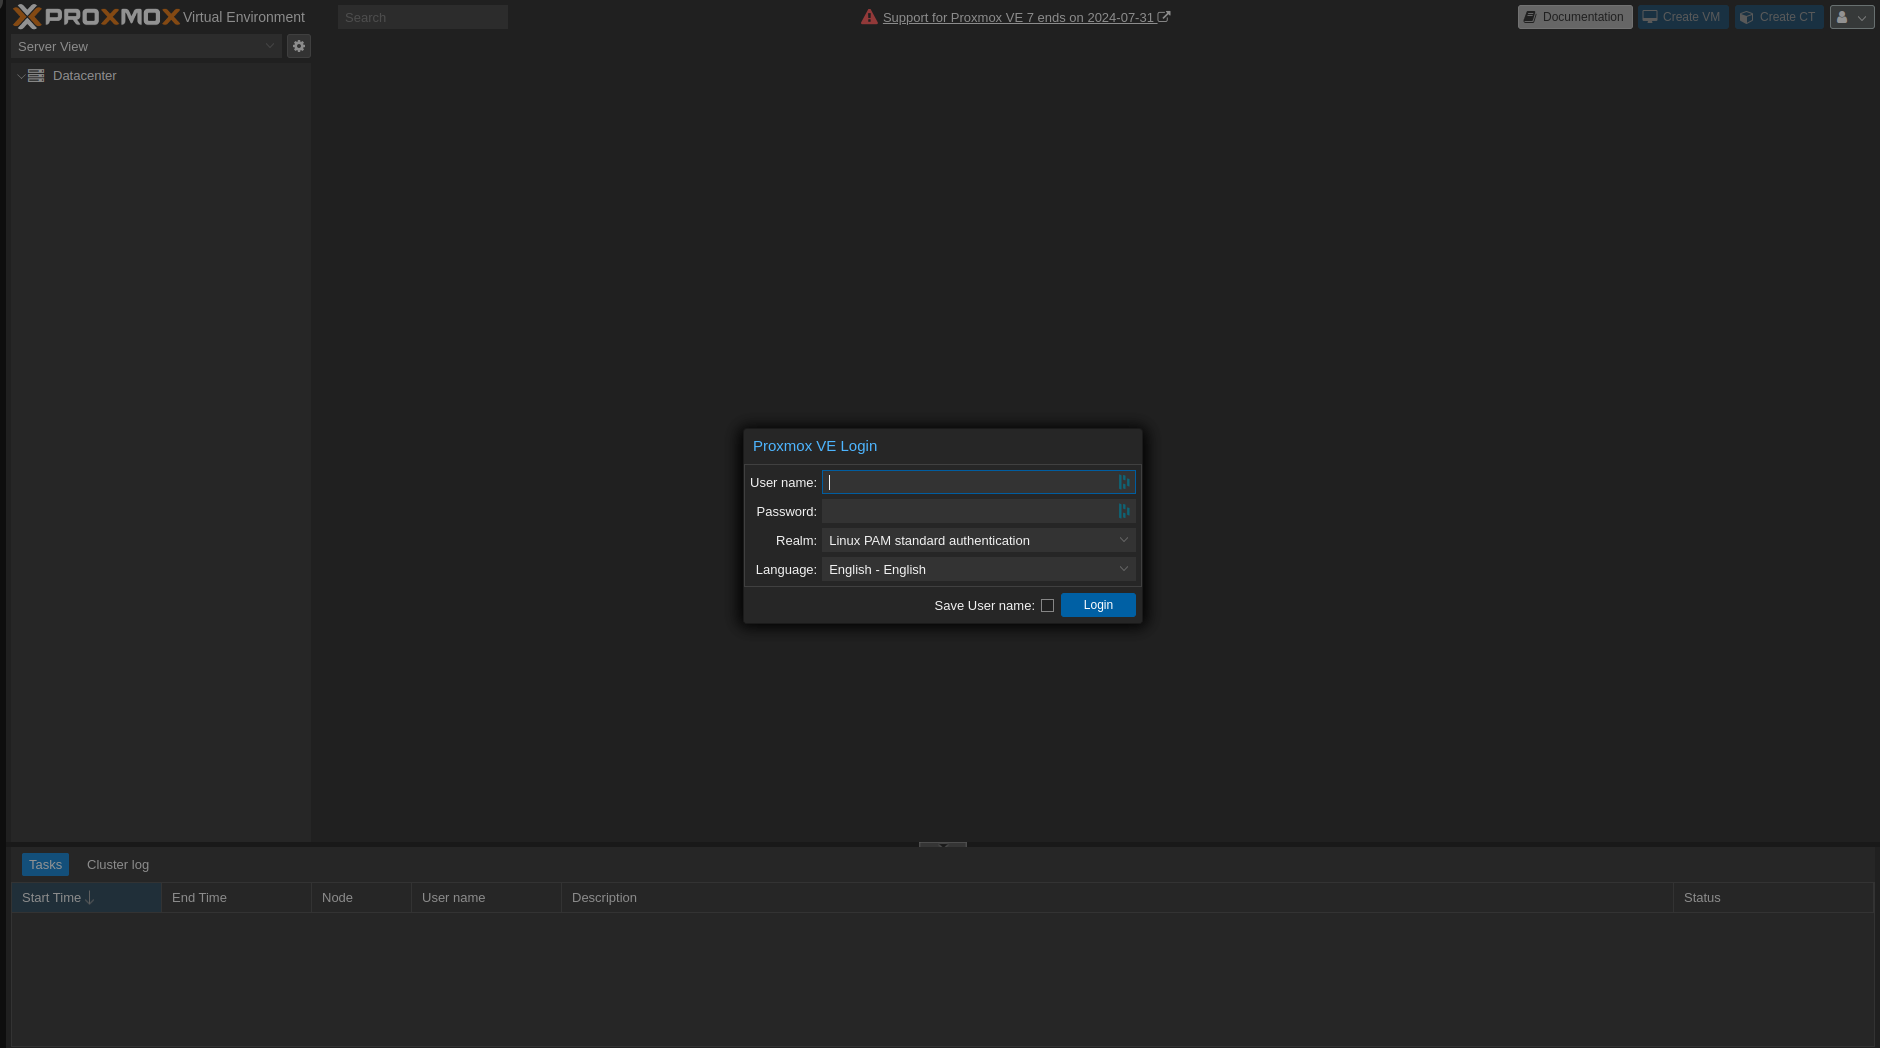1880x1048 pixels.
Task: Click the warning triangle icon in header
Action: [869, 17]
